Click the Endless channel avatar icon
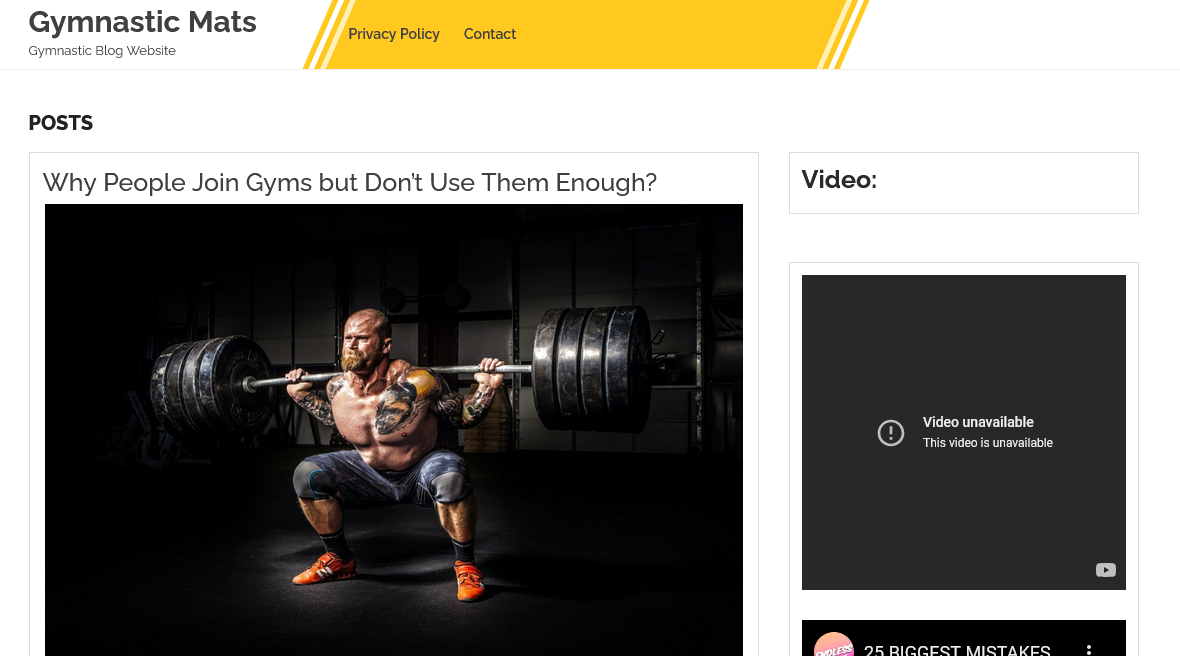 click(834, 645)
